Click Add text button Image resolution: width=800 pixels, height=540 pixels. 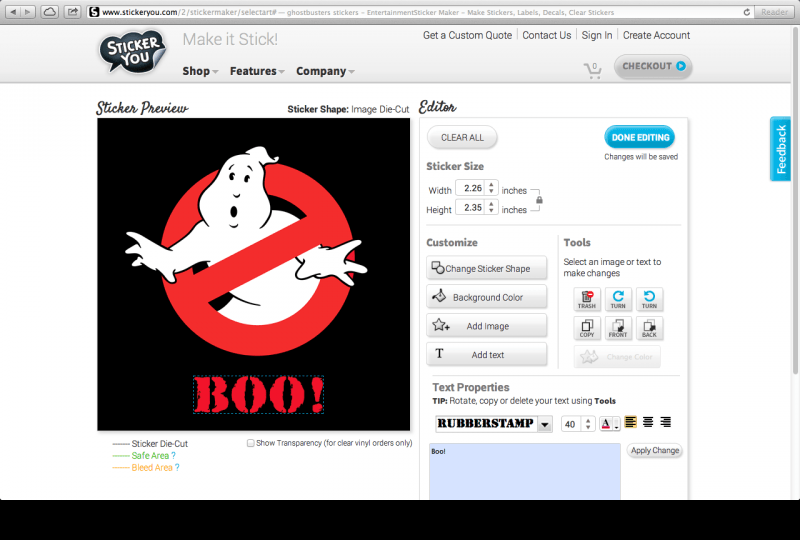click(x=487, y=354)
